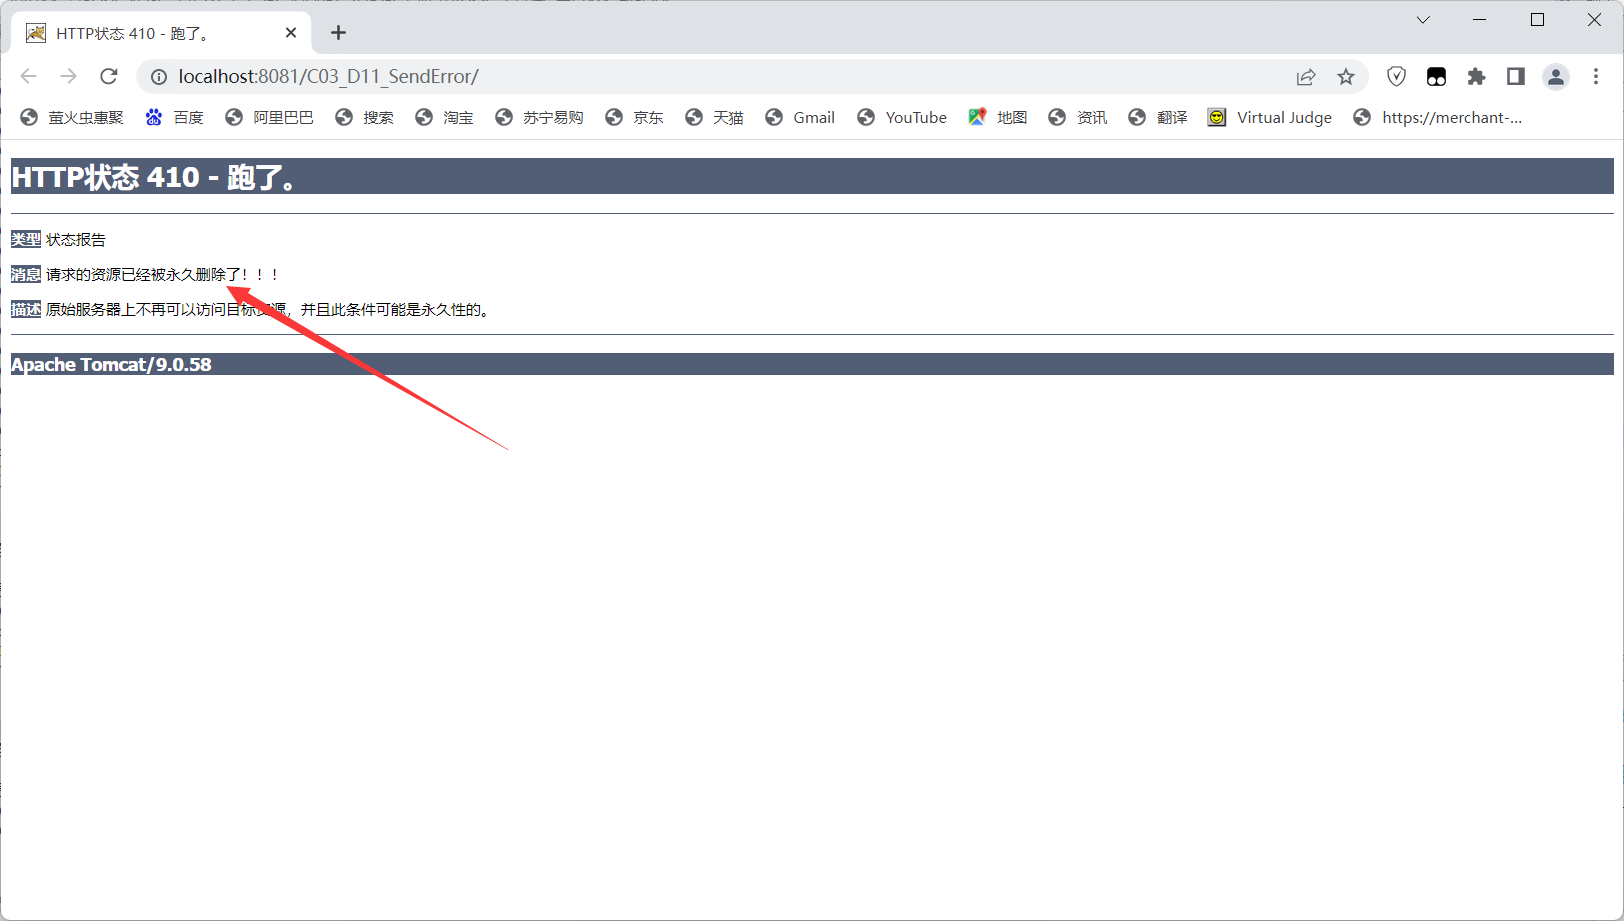This screenshot has height=921, width=1624.
Task: Go forward to the next page
Action: 68,76
